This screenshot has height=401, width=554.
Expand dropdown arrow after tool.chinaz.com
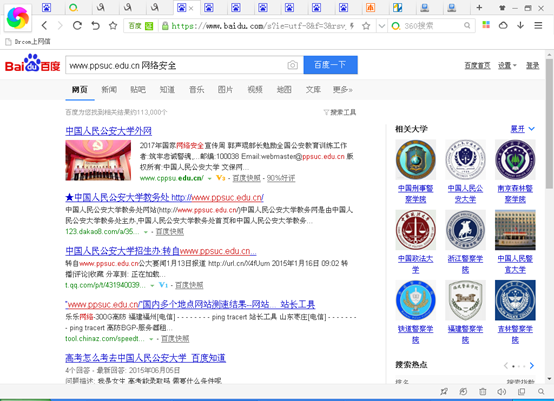click(x=151, y=339)
